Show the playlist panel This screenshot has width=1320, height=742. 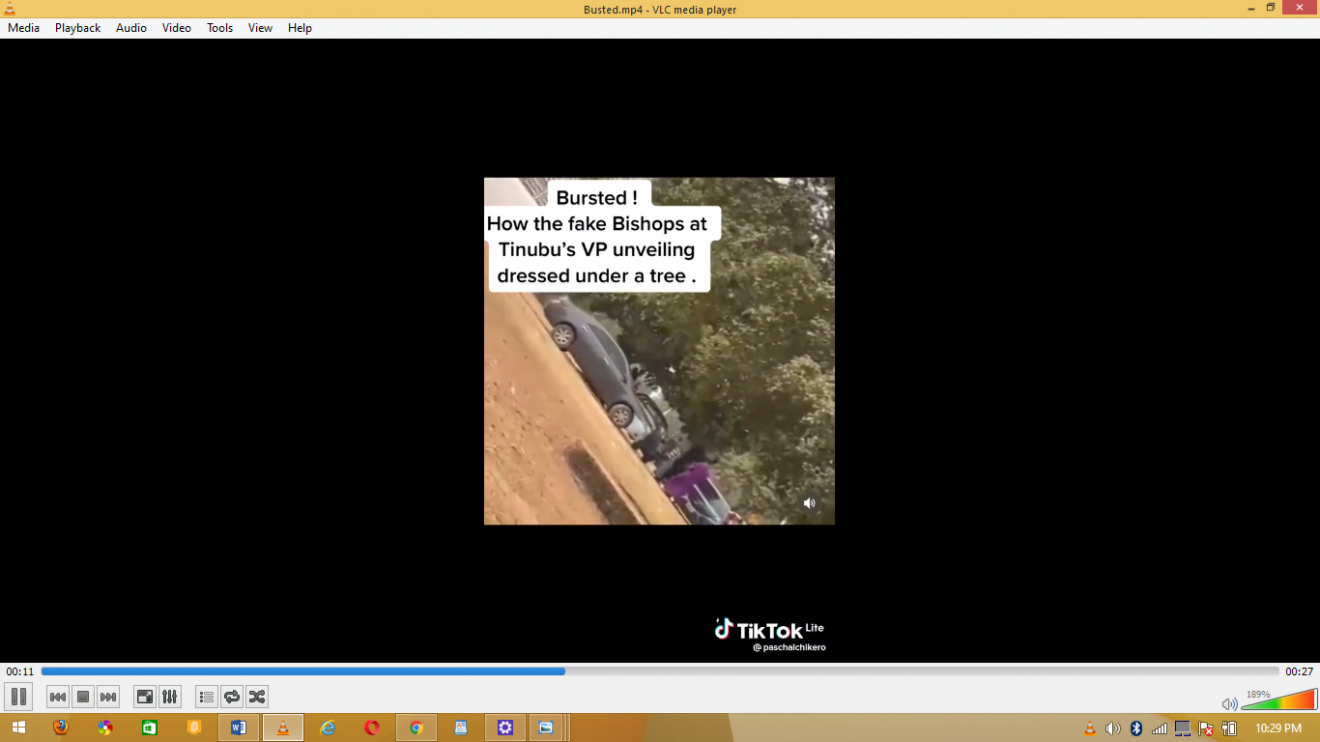(x=207, y=697)
